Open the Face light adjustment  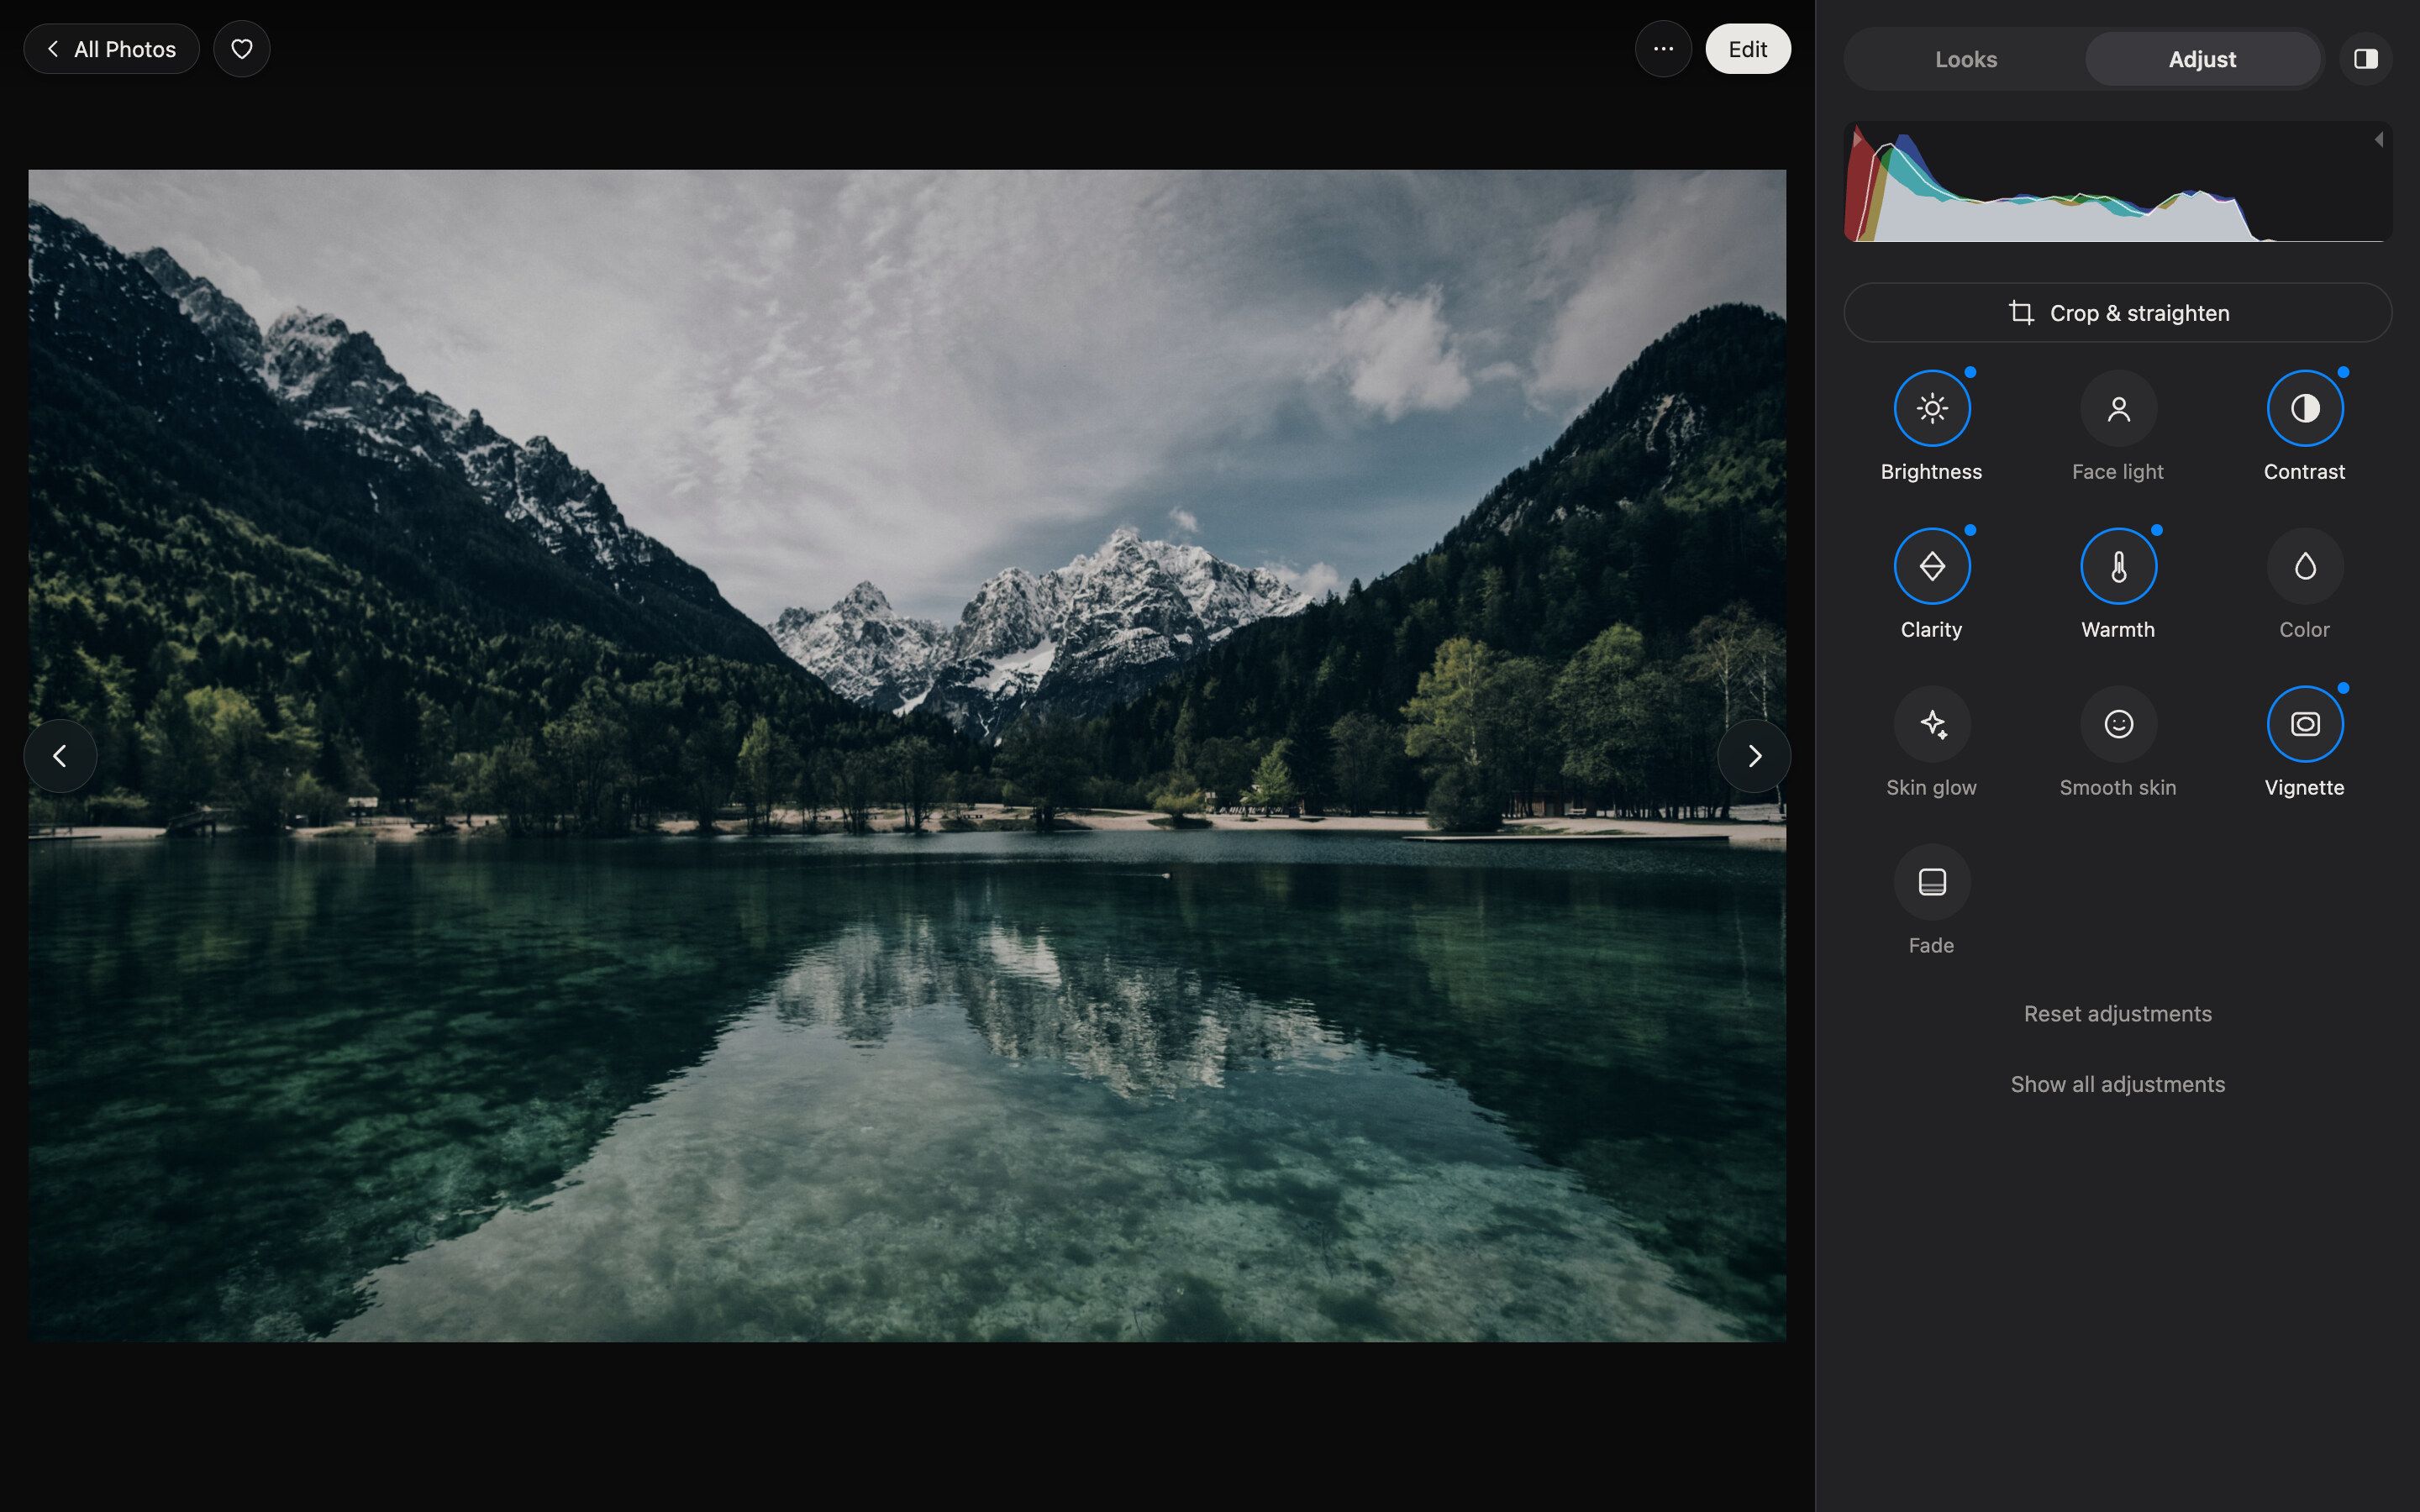pyautogui.click(x=2118, y=408)
